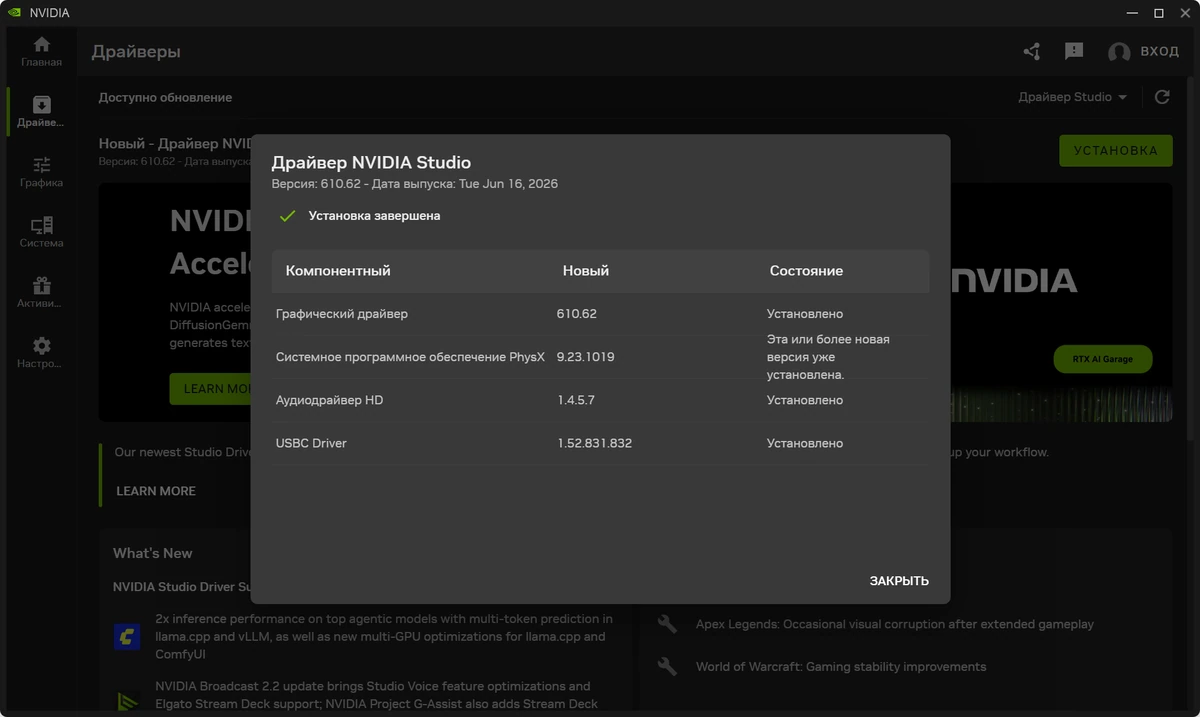Click the ВХОД login link
The width and height of the screenshot is (1200, 717).
(1160, 52)
